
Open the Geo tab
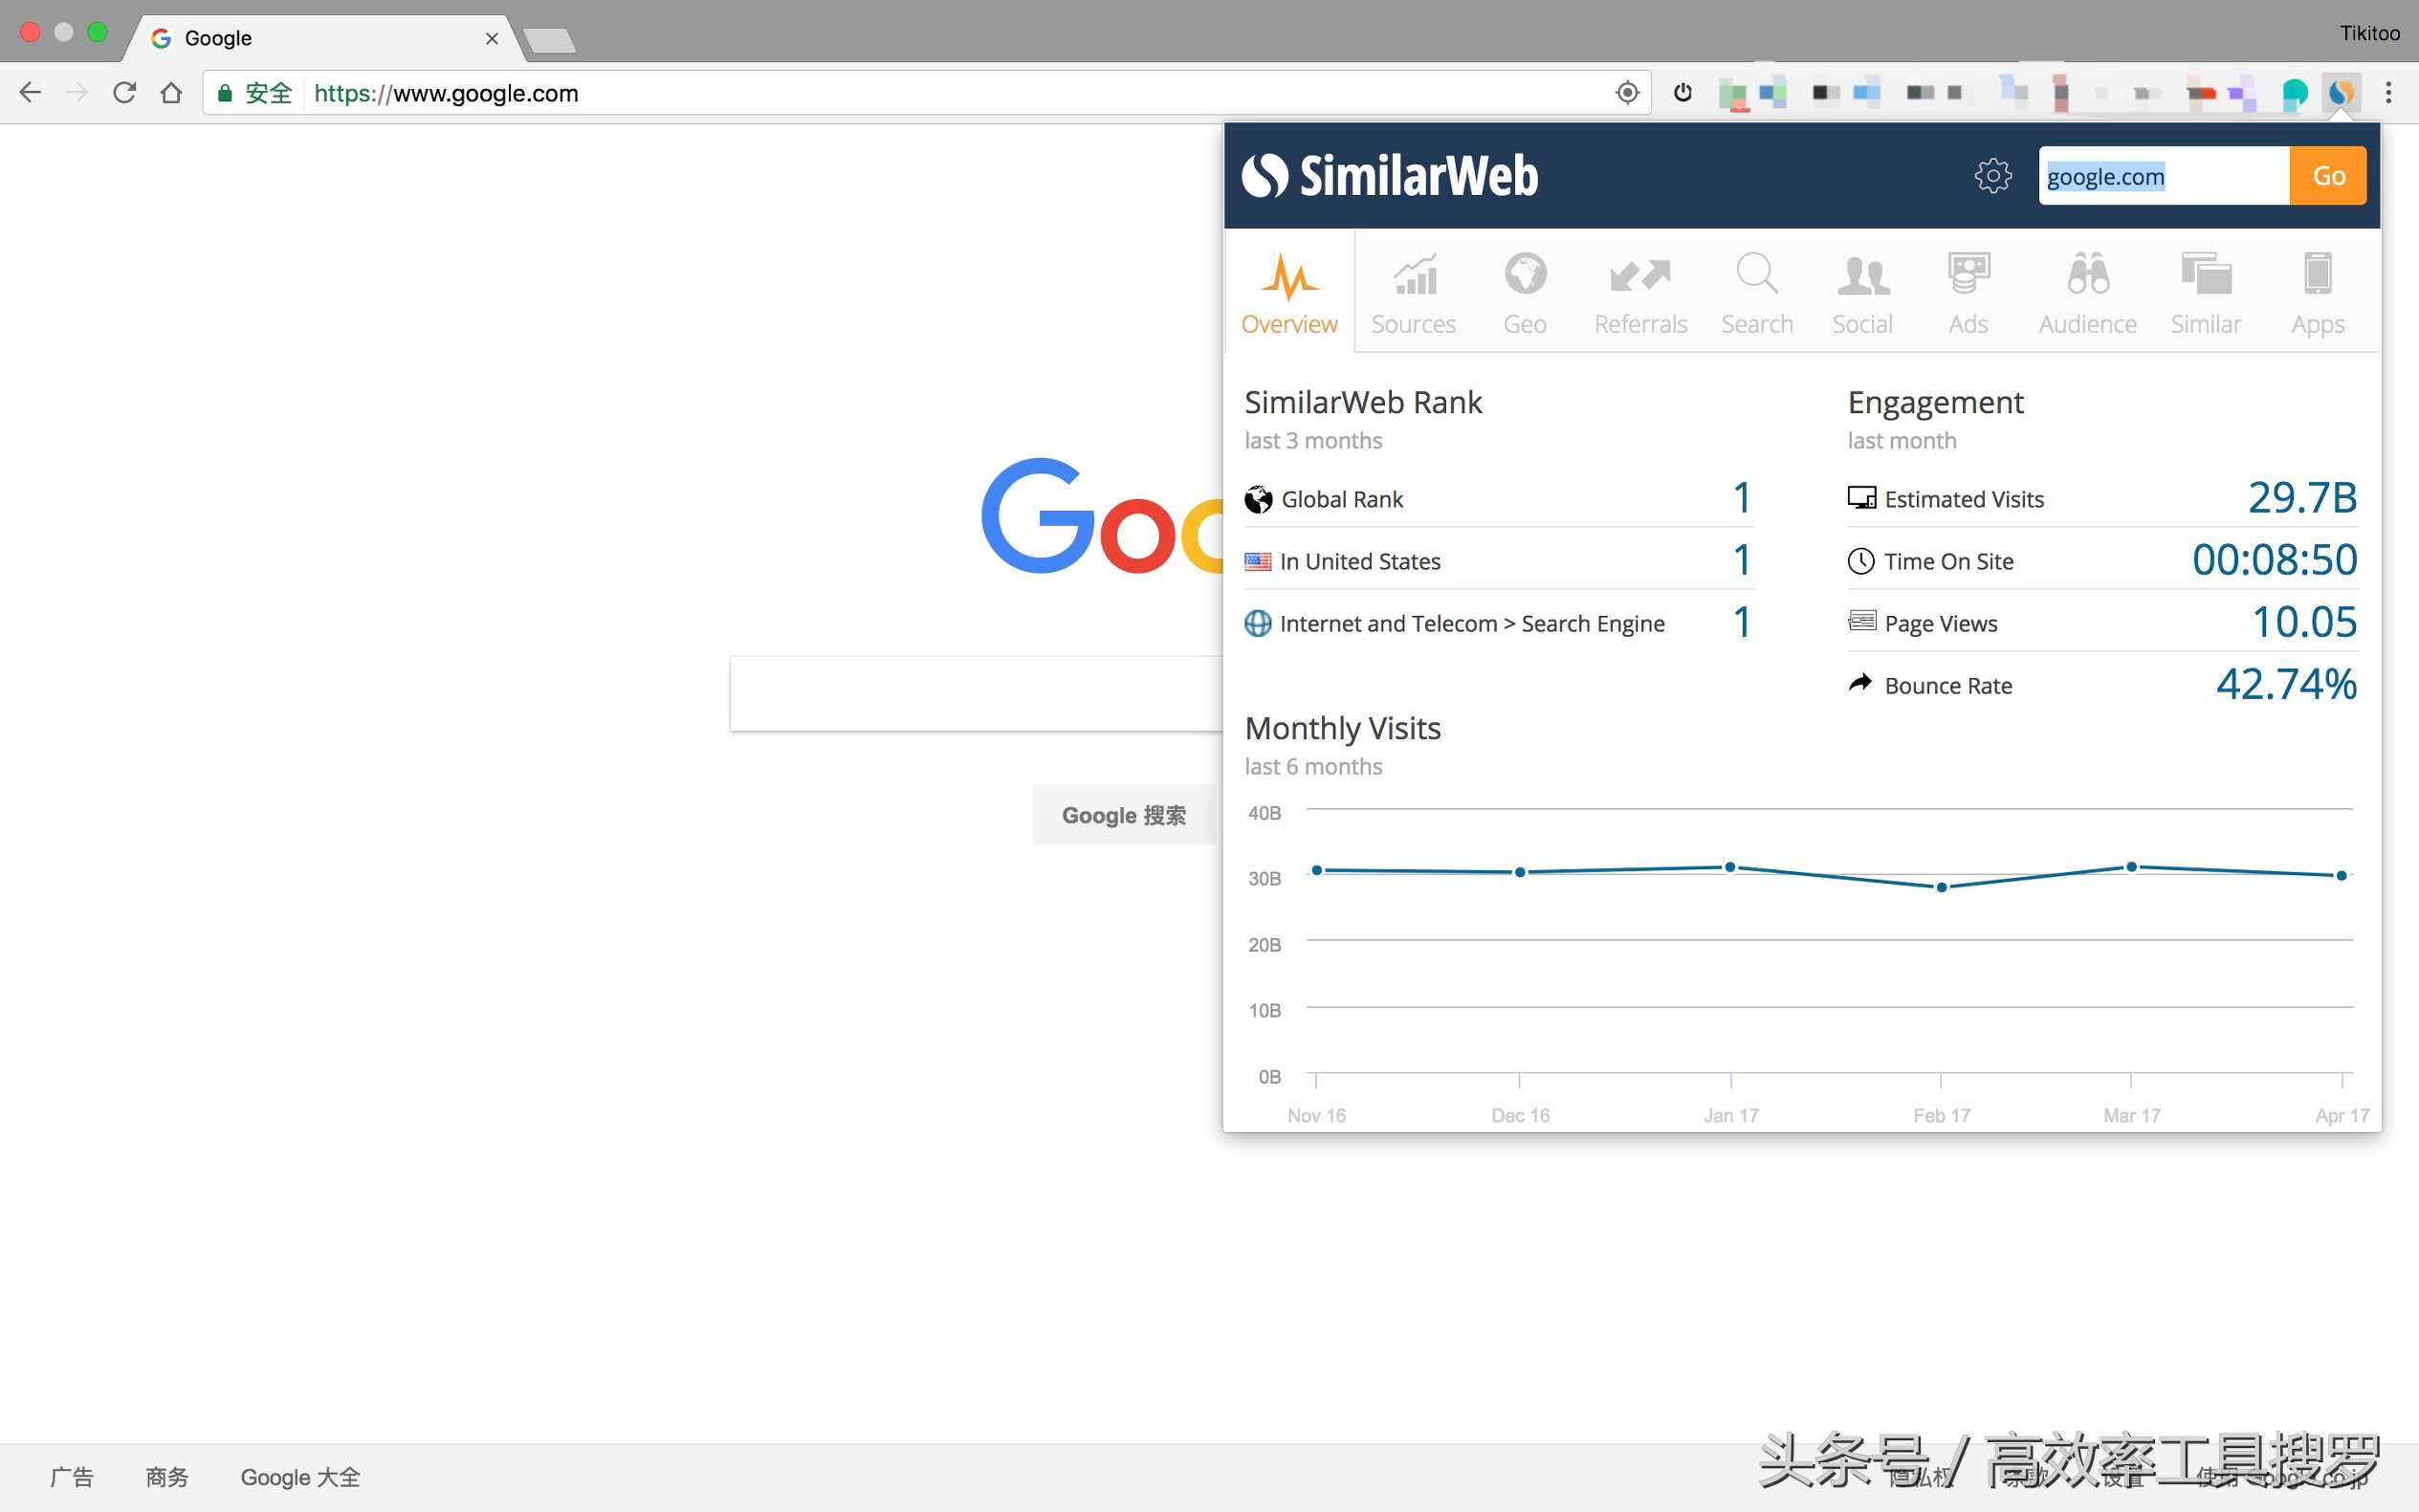tap(1525, 292)
